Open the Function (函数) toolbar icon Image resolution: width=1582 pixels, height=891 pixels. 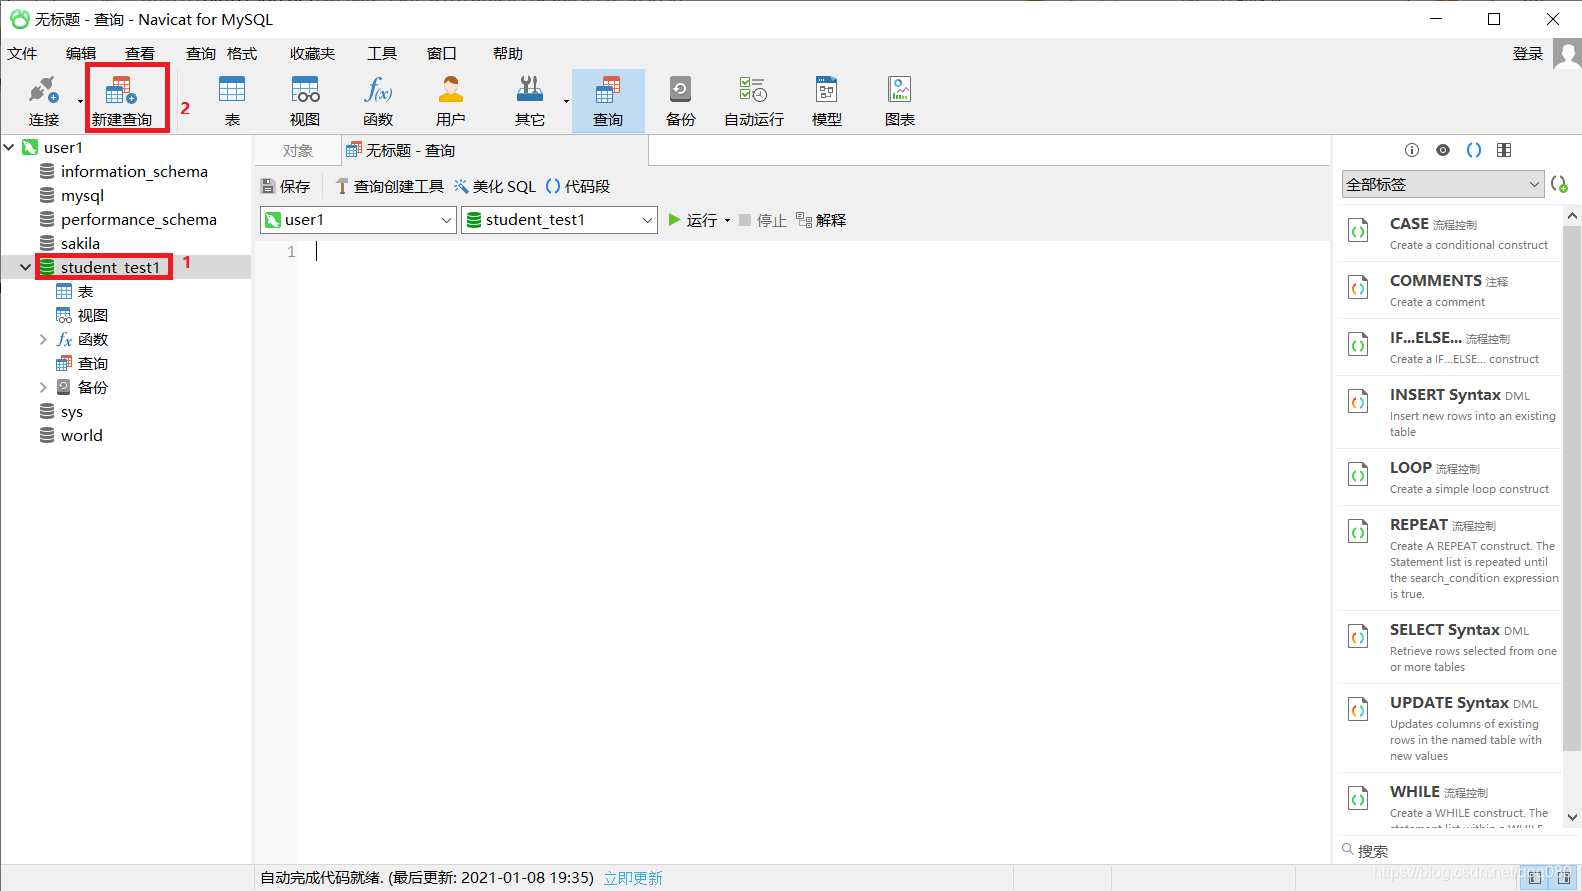[x=378, y=101]
